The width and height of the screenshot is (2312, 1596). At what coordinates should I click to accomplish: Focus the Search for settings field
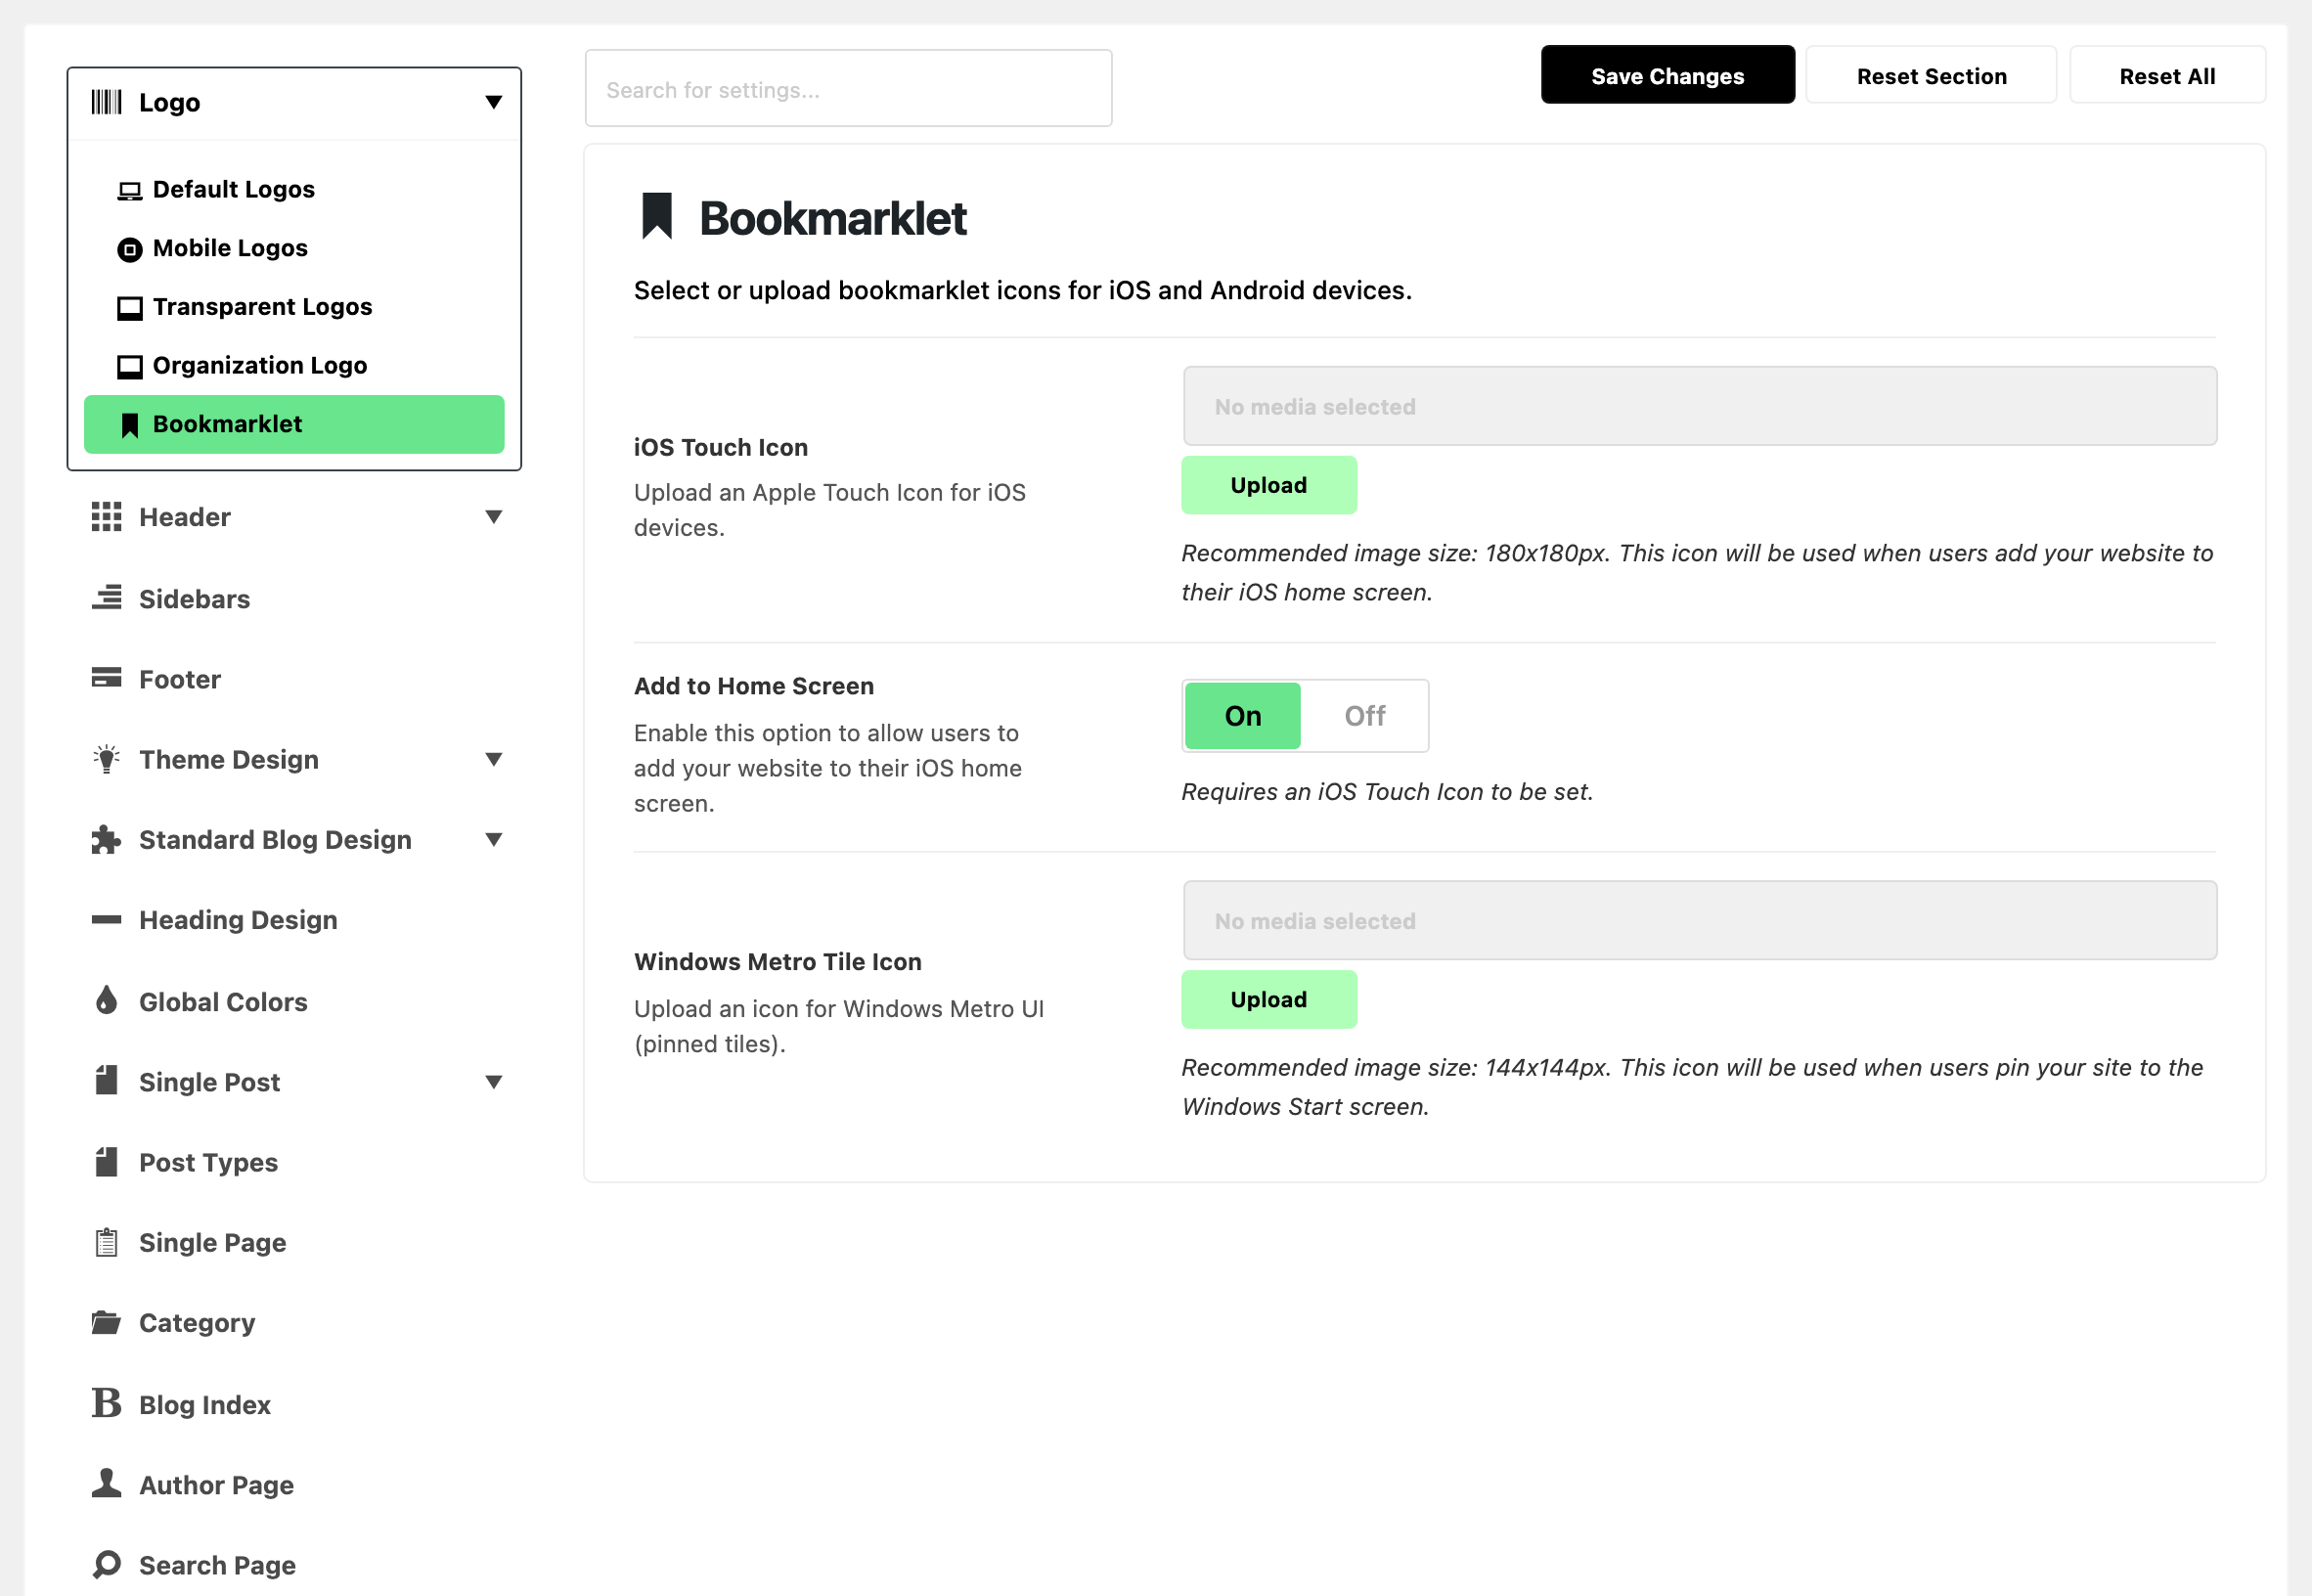(848, 89)
